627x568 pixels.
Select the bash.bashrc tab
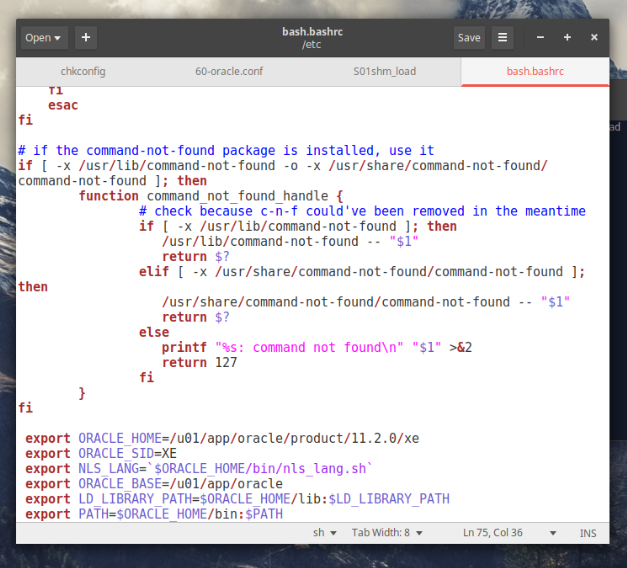(x=535, y=72)
